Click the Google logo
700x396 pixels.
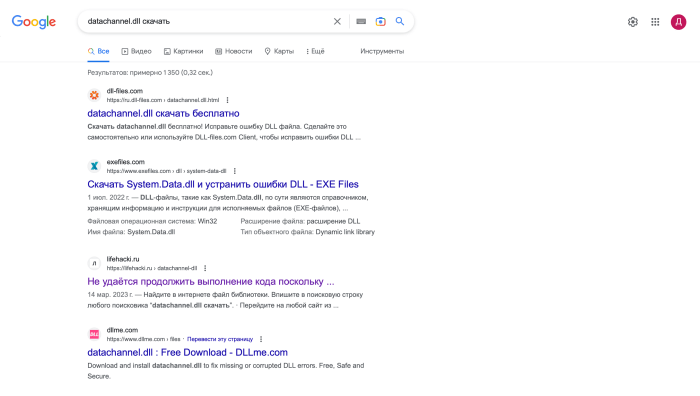coord(34,21)
